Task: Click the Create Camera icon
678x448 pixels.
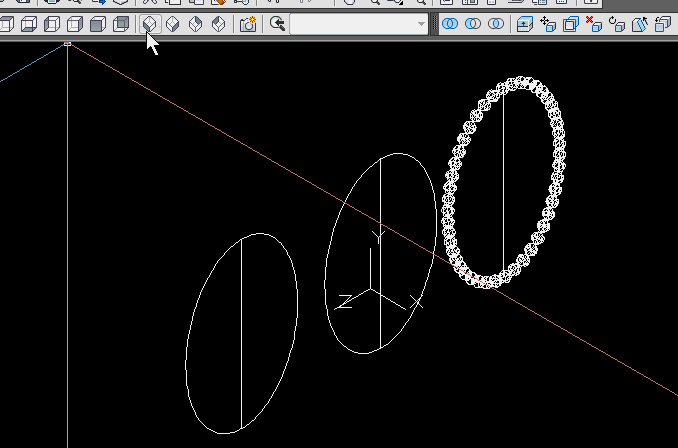Action: coord(248,23)
